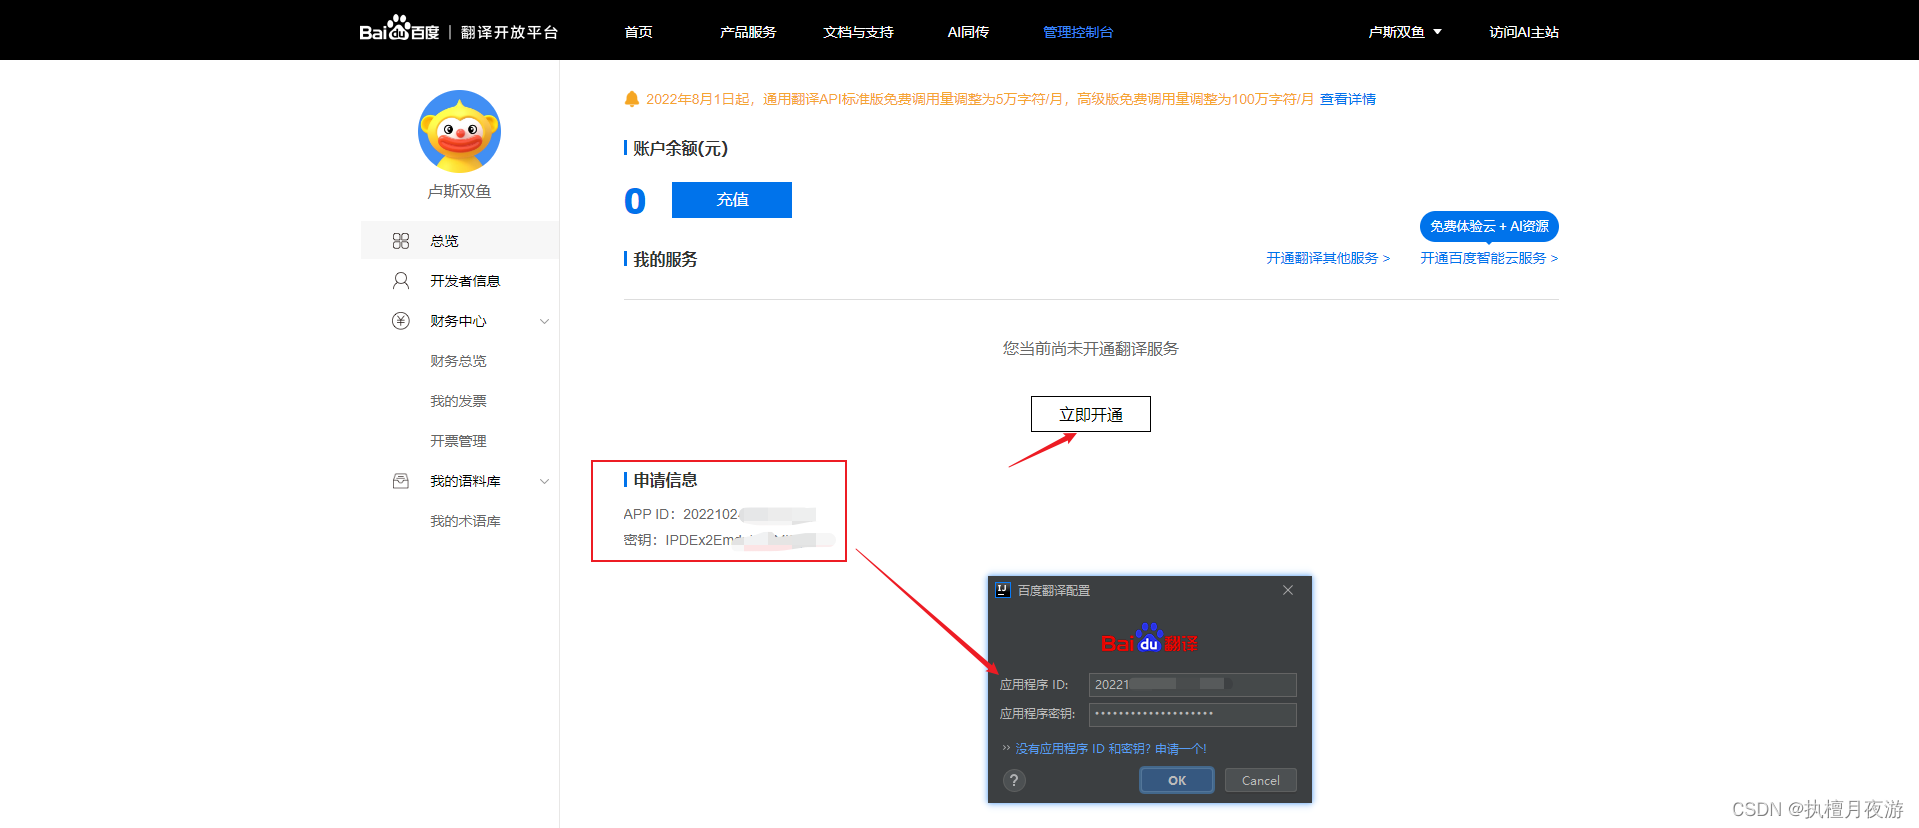Click the 我的语料库 icon
The width and height of the screenshot is (1919, 828).
coord(401,481)
